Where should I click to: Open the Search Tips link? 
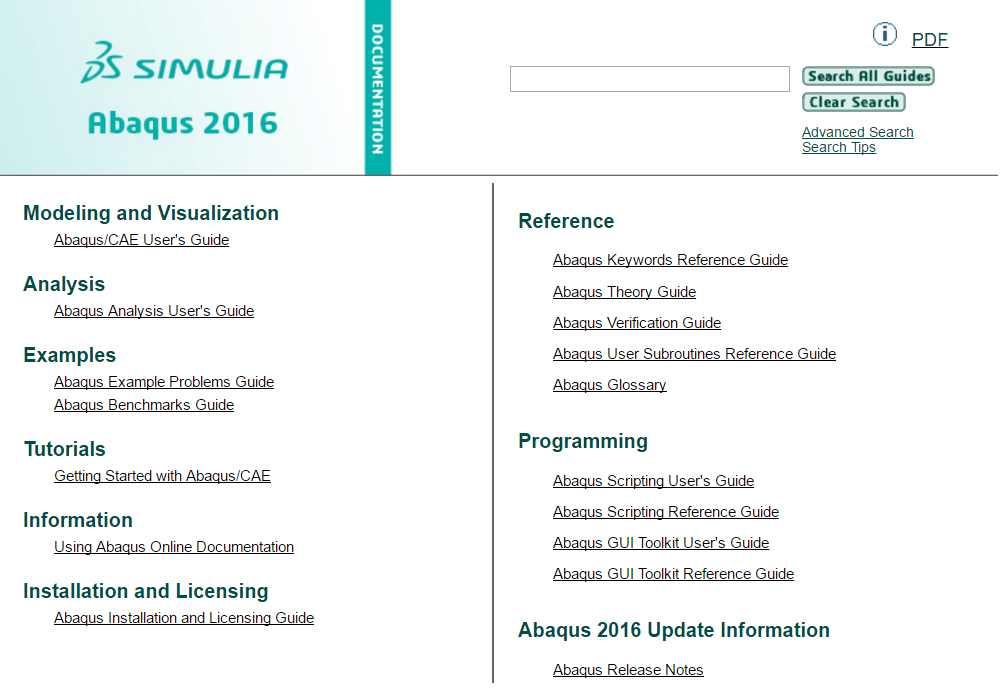(x=838, y=148)
